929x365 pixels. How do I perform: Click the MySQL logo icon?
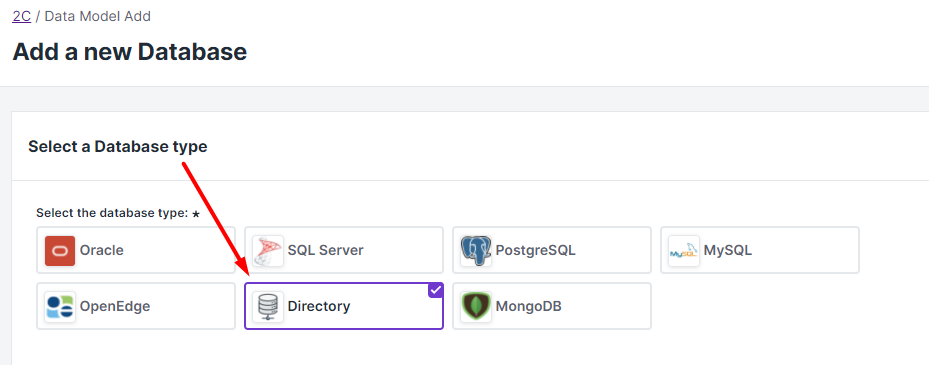[684, 251]
